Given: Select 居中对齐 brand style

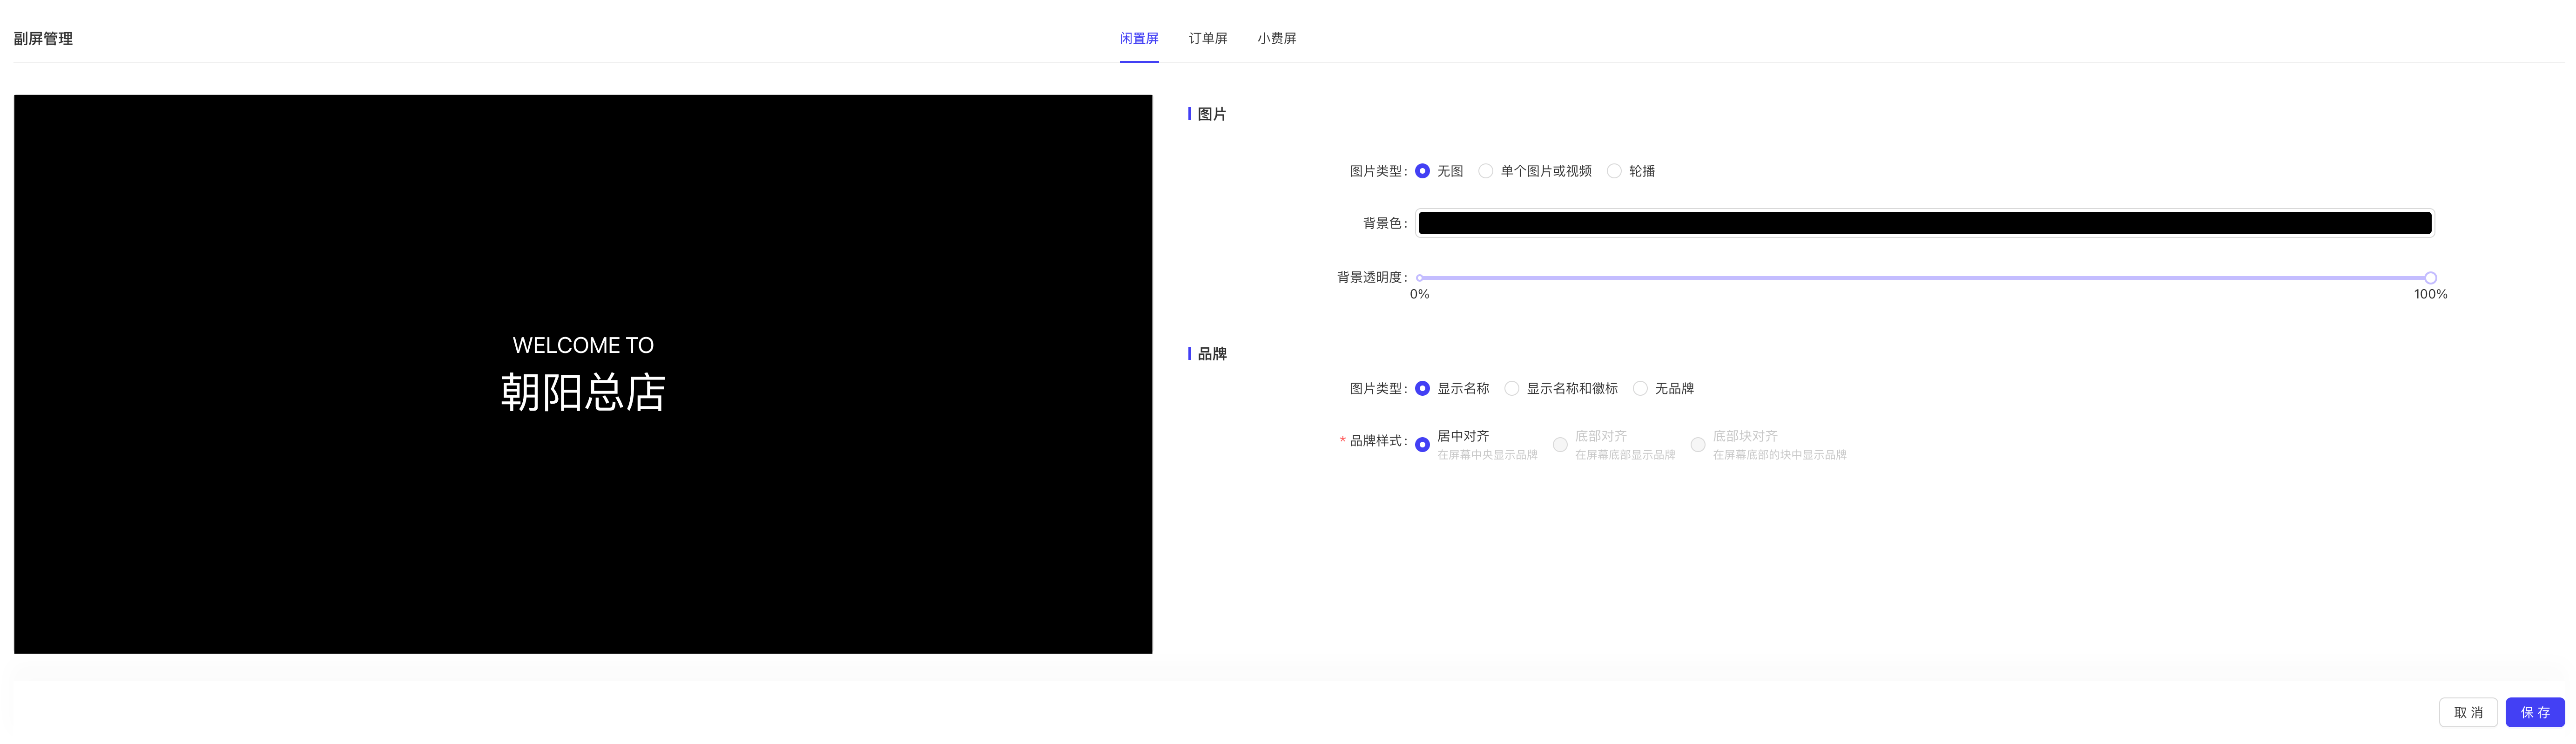Looking at the screenshot, I should click(1422, 445).
